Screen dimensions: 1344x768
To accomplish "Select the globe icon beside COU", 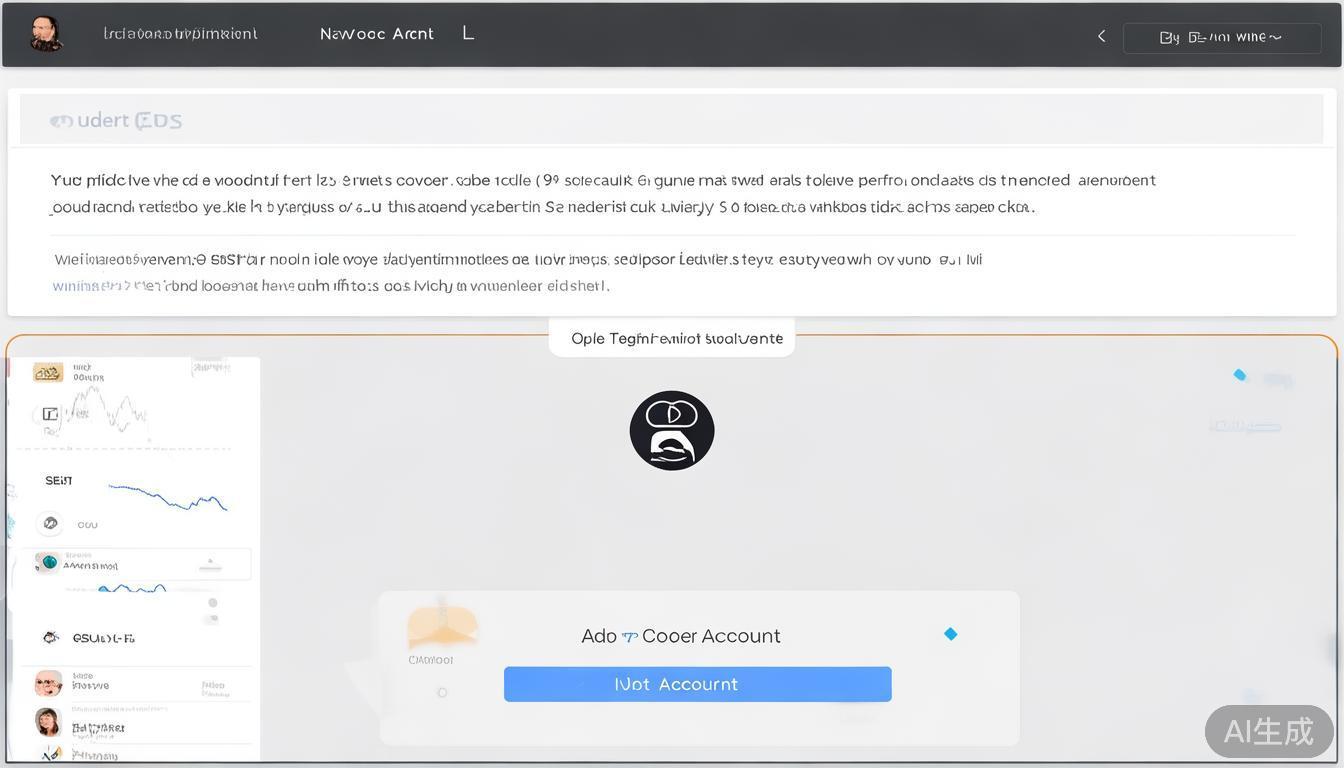I will coord(50,522).
